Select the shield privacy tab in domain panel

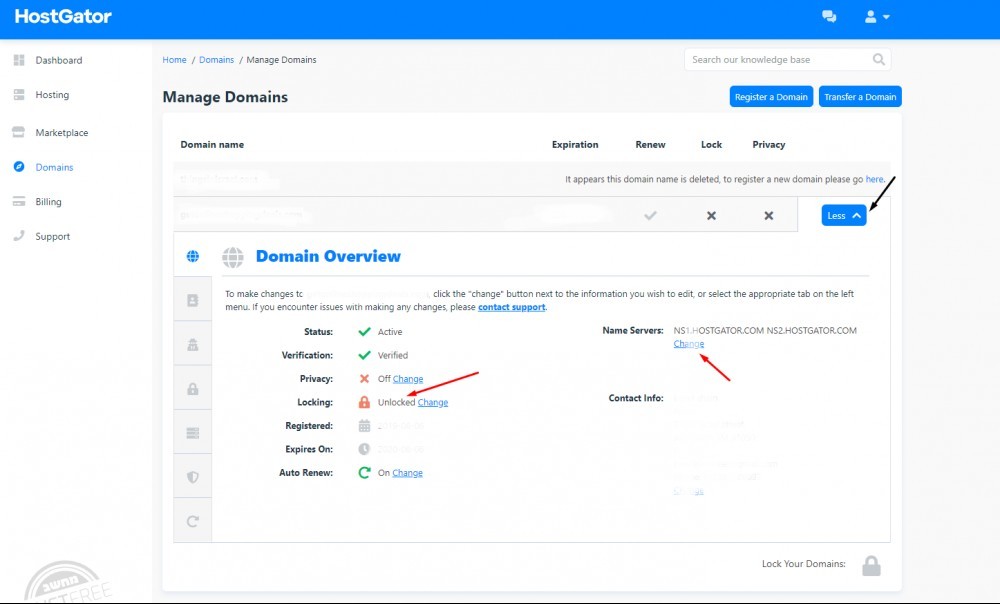[x=193, y=477]
